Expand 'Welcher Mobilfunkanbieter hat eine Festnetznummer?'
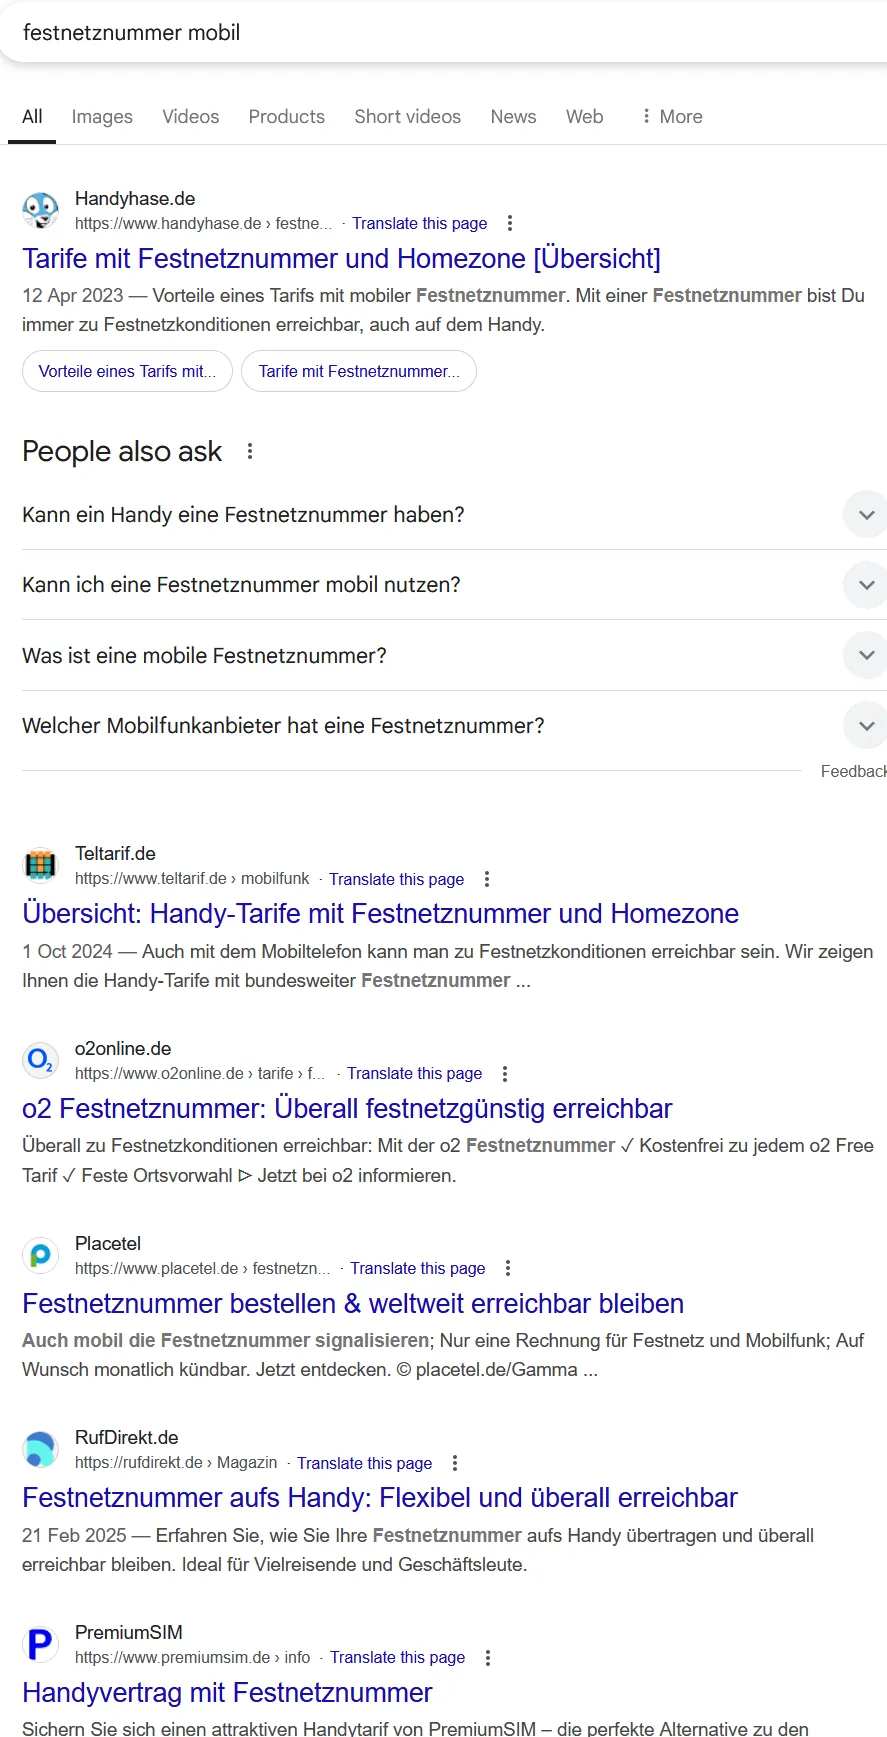The height and width of the screenshot is (1737, 887). tap(864, 725)
